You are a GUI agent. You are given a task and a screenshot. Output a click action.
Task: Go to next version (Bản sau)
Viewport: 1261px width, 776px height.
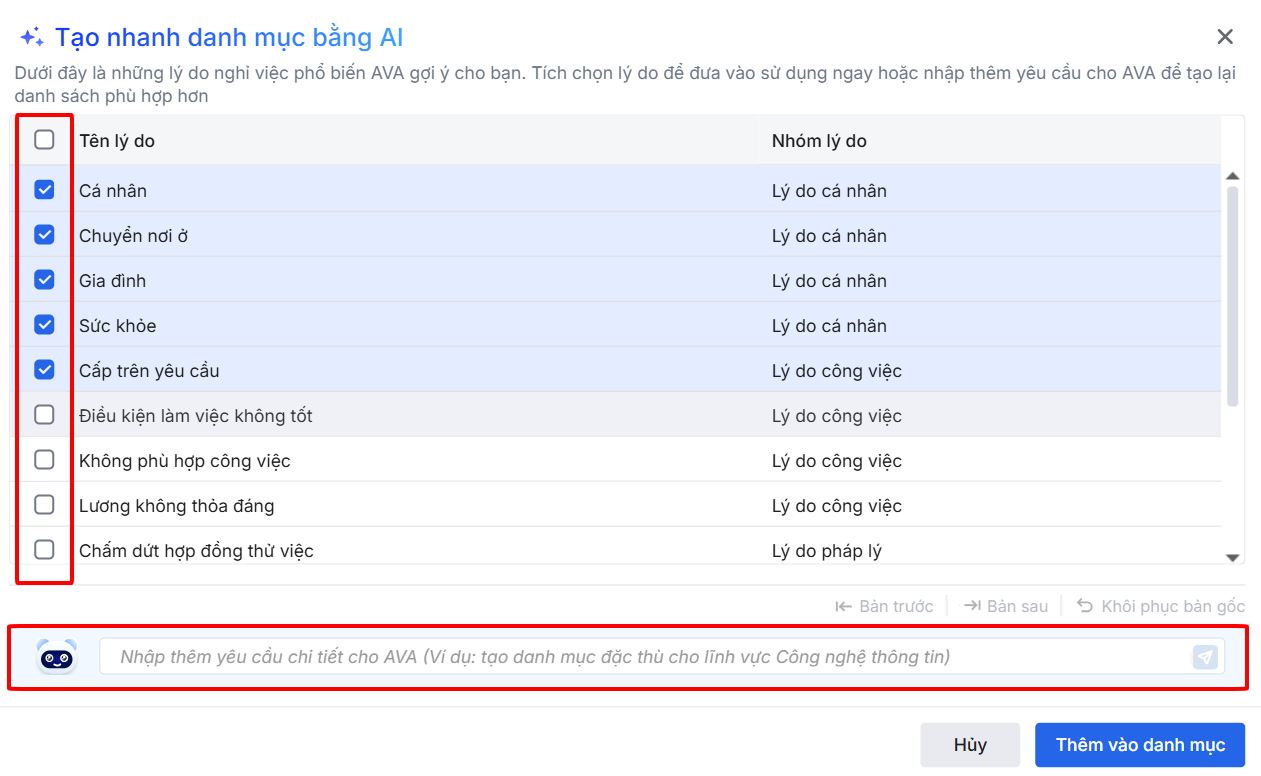[1006, 606]
